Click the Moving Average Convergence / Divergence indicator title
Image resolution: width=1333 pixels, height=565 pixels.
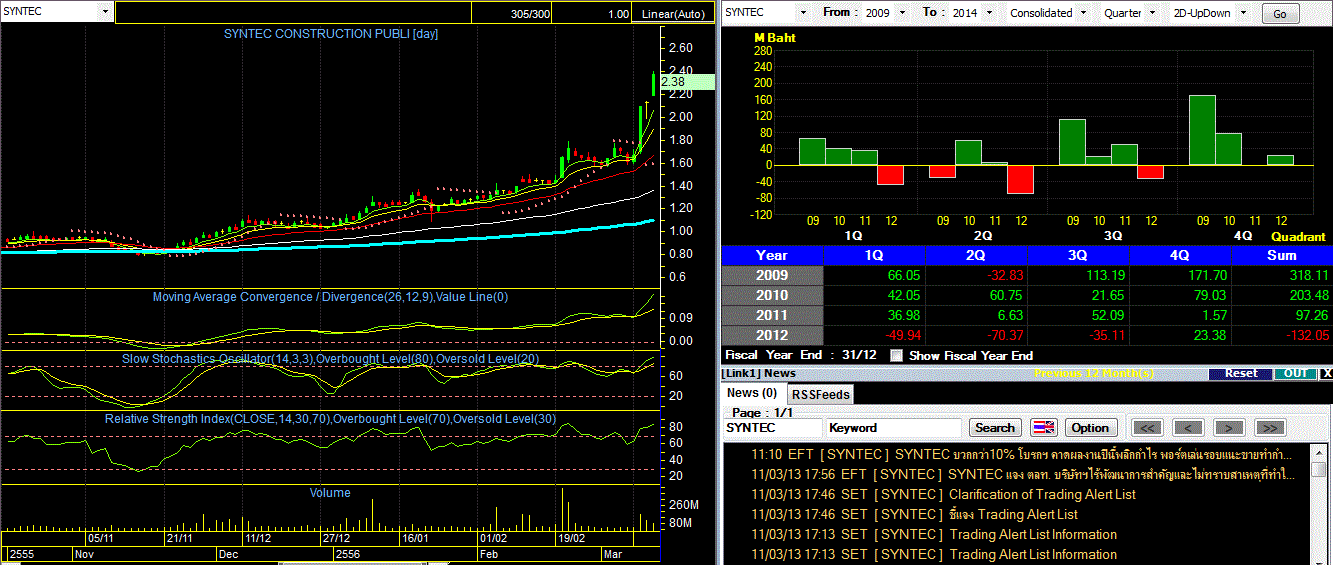coord(330,297)
